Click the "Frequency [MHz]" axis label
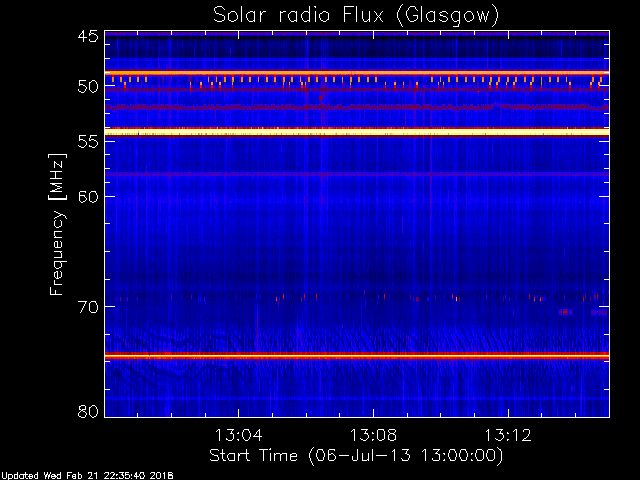 click(x=57, y=224)
